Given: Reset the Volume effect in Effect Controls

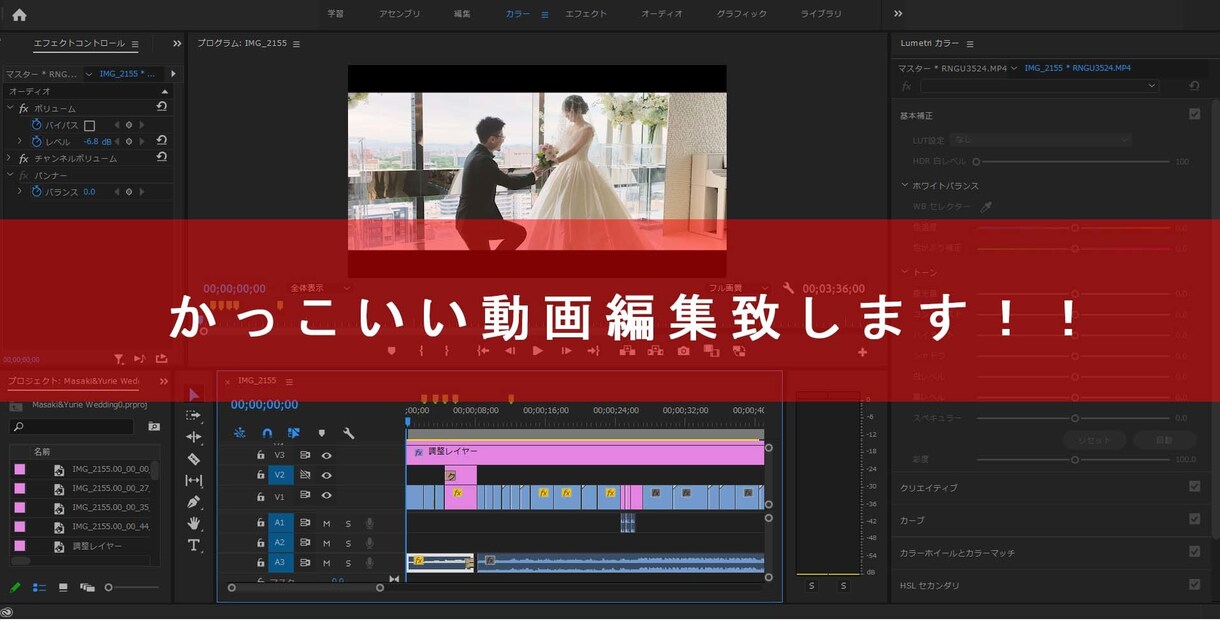Looking at the screenshot, I should (162, 106).
